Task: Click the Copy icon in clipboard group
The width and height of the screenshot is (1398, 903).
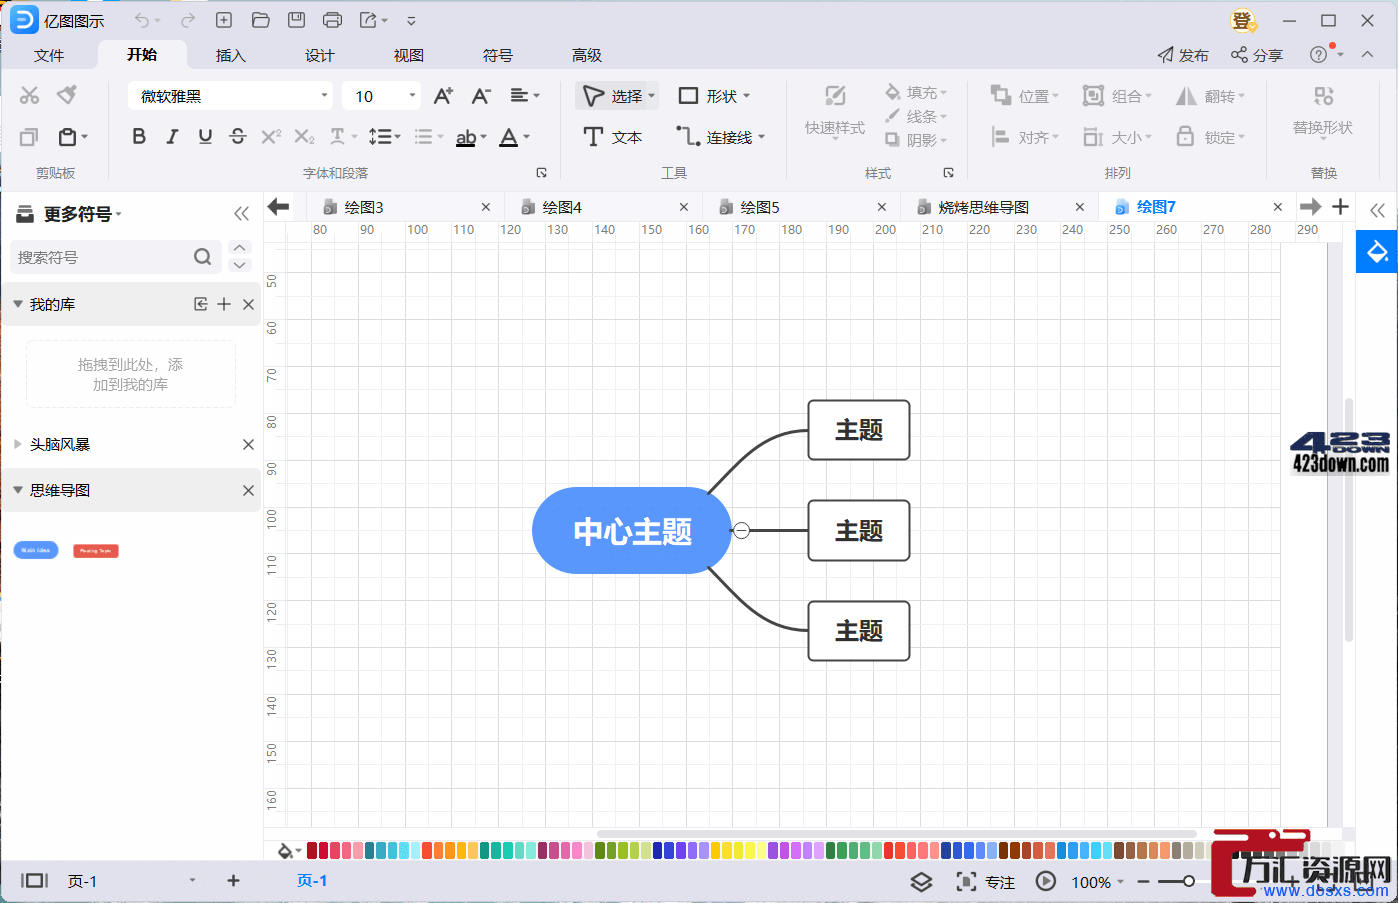Action: [29, 137]
